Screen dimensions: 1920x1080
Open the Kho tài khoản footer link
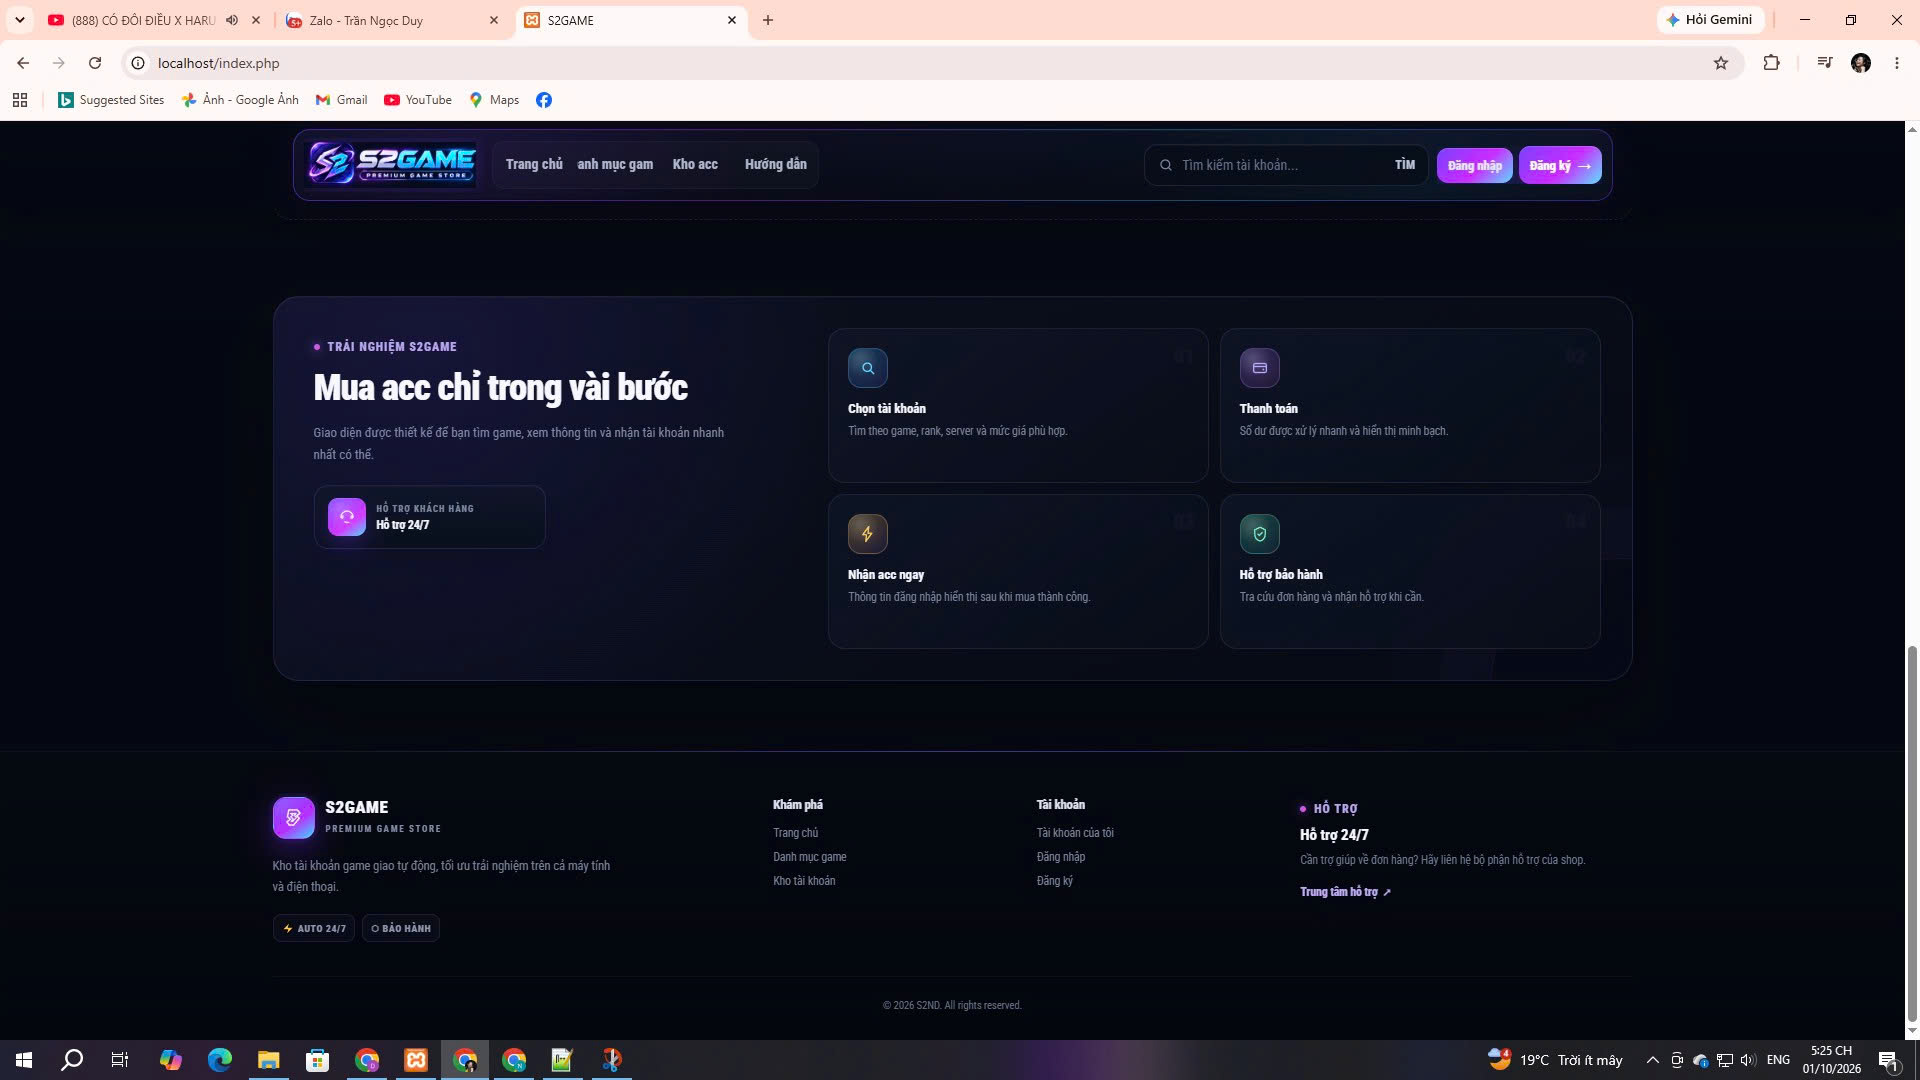click(x=804, y=881)
